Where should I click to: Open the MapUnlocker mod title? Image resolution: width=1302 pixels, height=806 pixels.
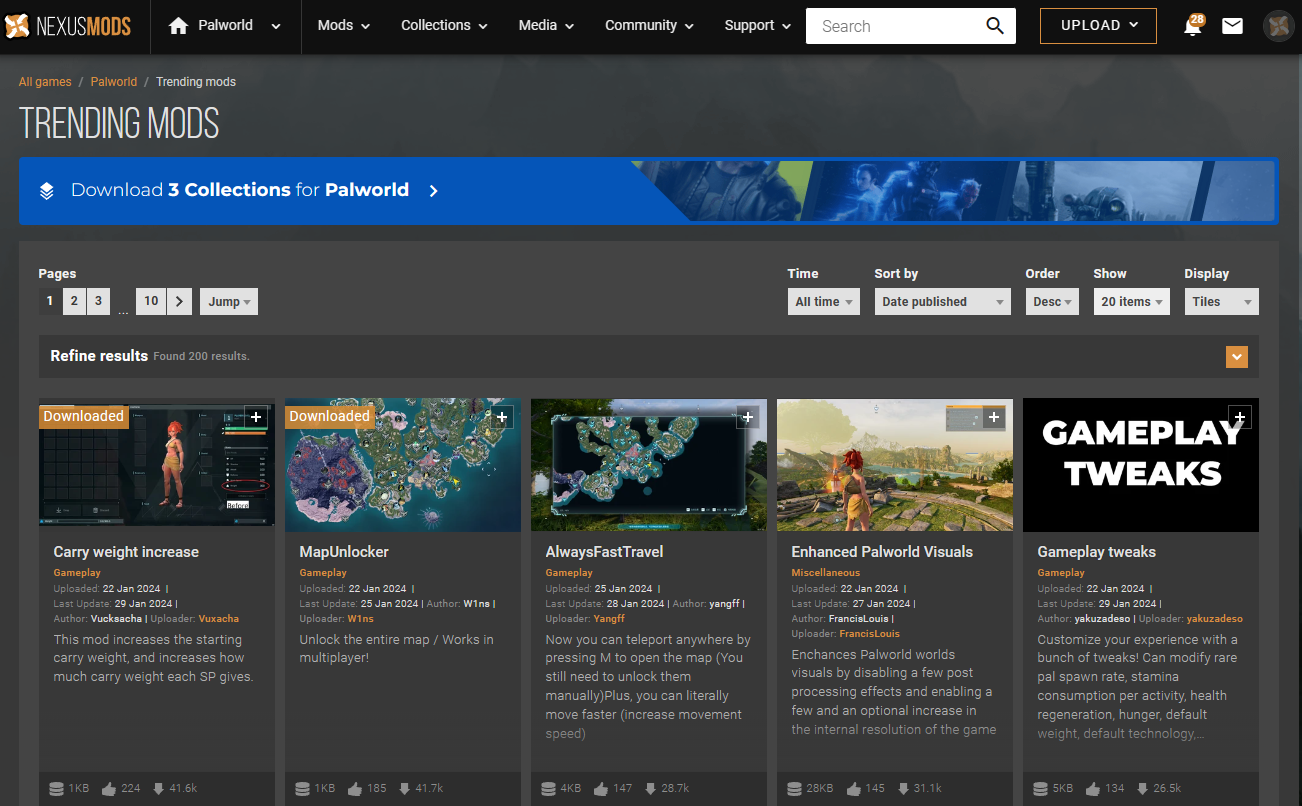point(344,552)
